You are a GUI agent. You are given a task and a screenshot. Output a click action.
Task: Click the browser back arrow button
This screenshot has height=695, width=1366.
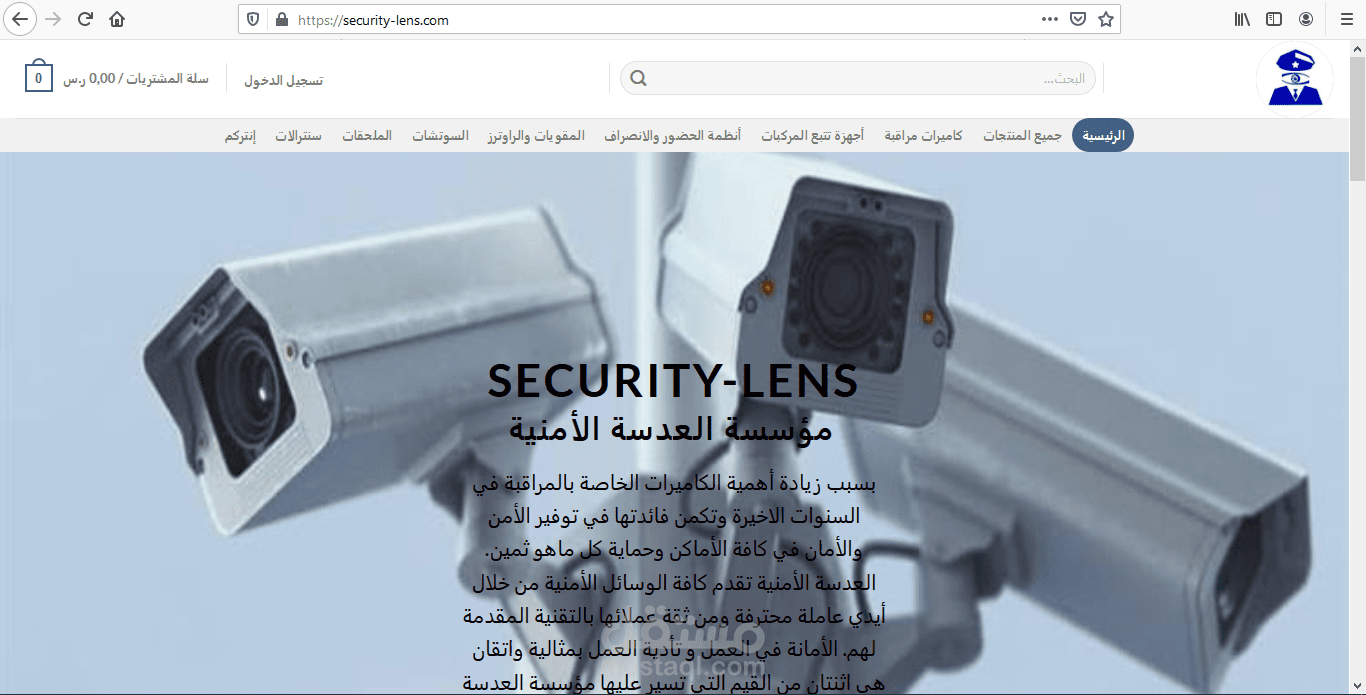[x=20, y=19]
